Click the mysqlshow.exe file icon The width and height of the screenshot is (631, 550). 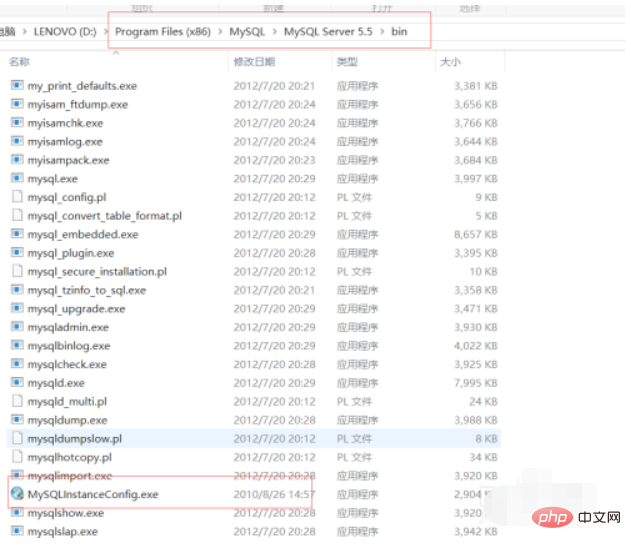pyautogui.click(x=17, y=513)
